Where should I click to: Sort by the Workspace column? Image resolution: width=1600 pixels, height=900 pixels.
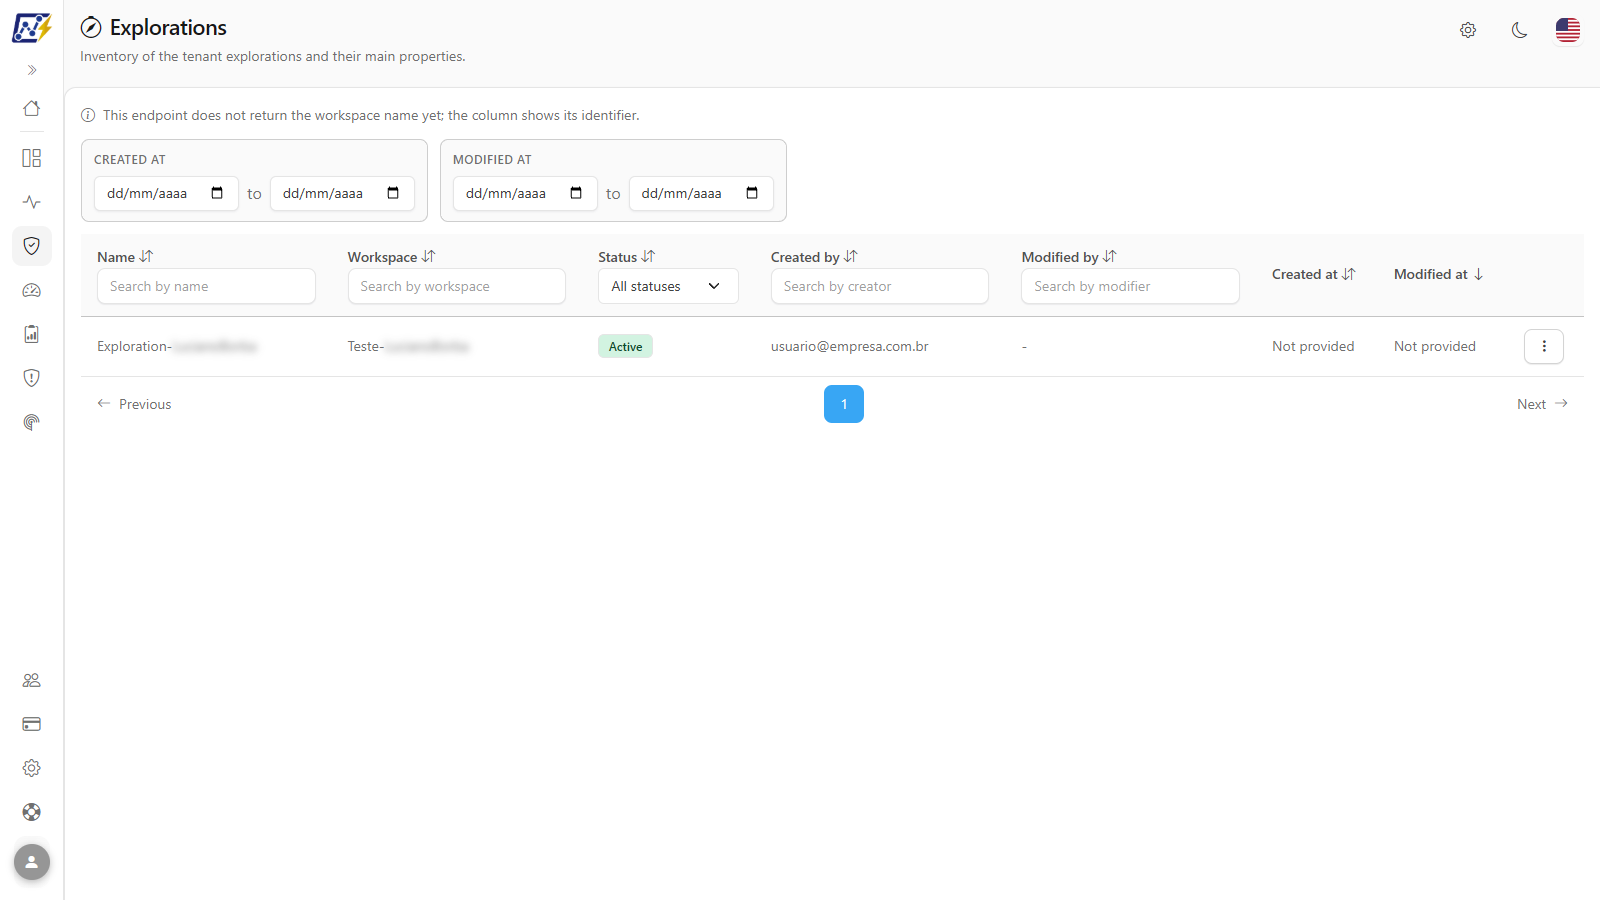[391, 257]
